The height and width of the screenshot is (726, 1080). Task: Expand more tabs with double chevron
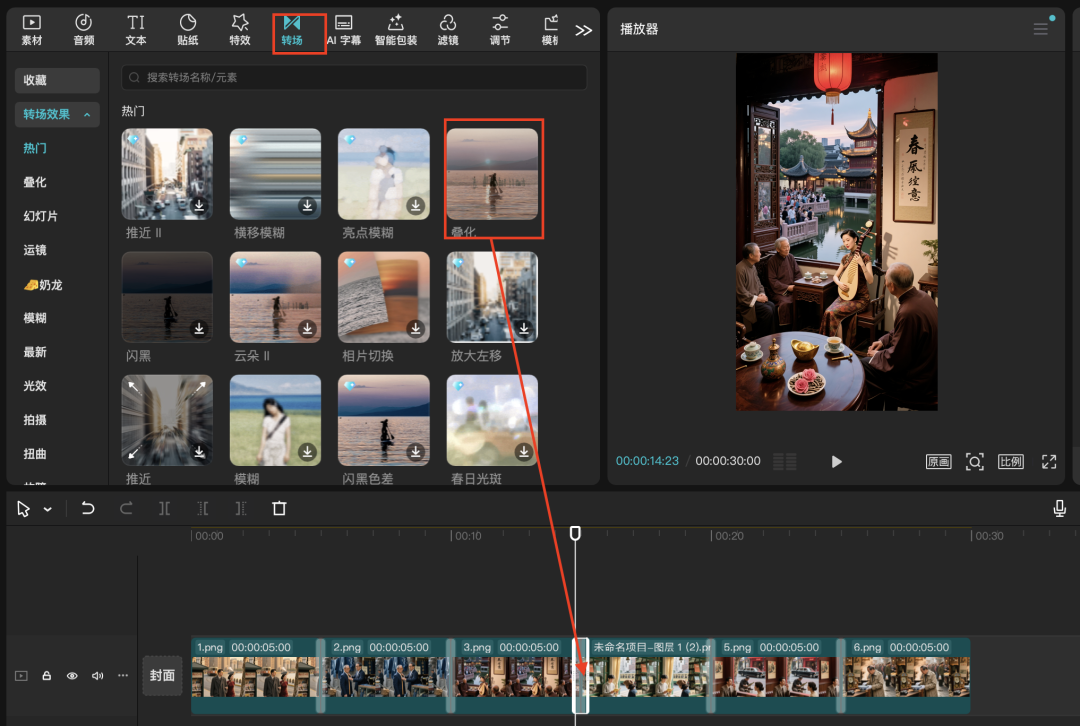pyautogui.click(x=584, y=30)
